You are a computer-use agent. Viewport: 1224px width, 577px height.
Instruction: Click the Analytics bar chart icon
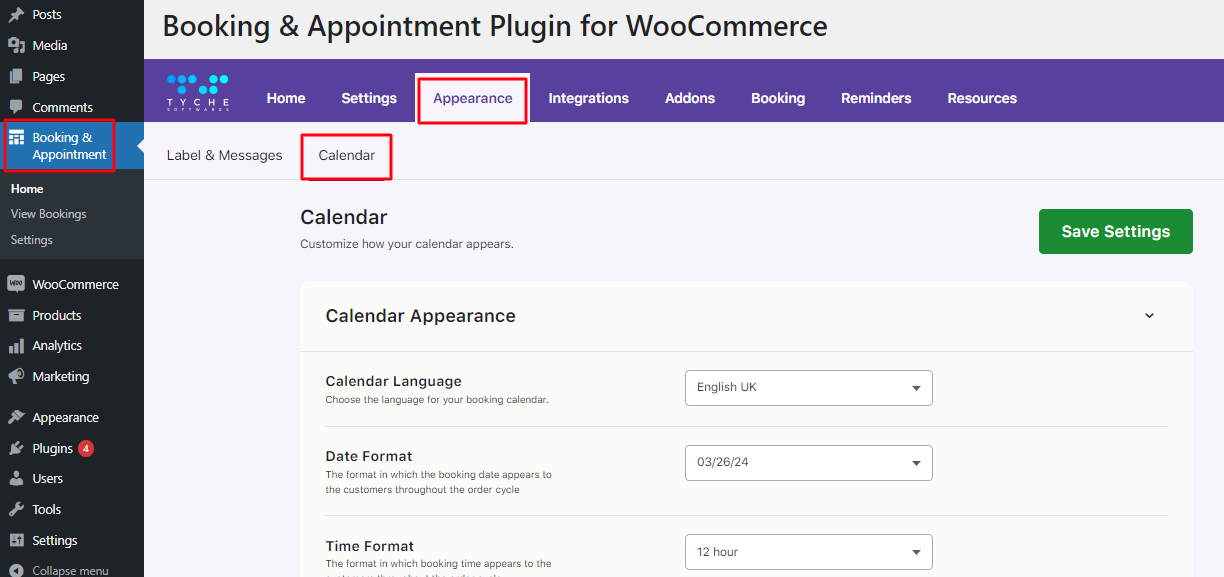click(16, 346)
